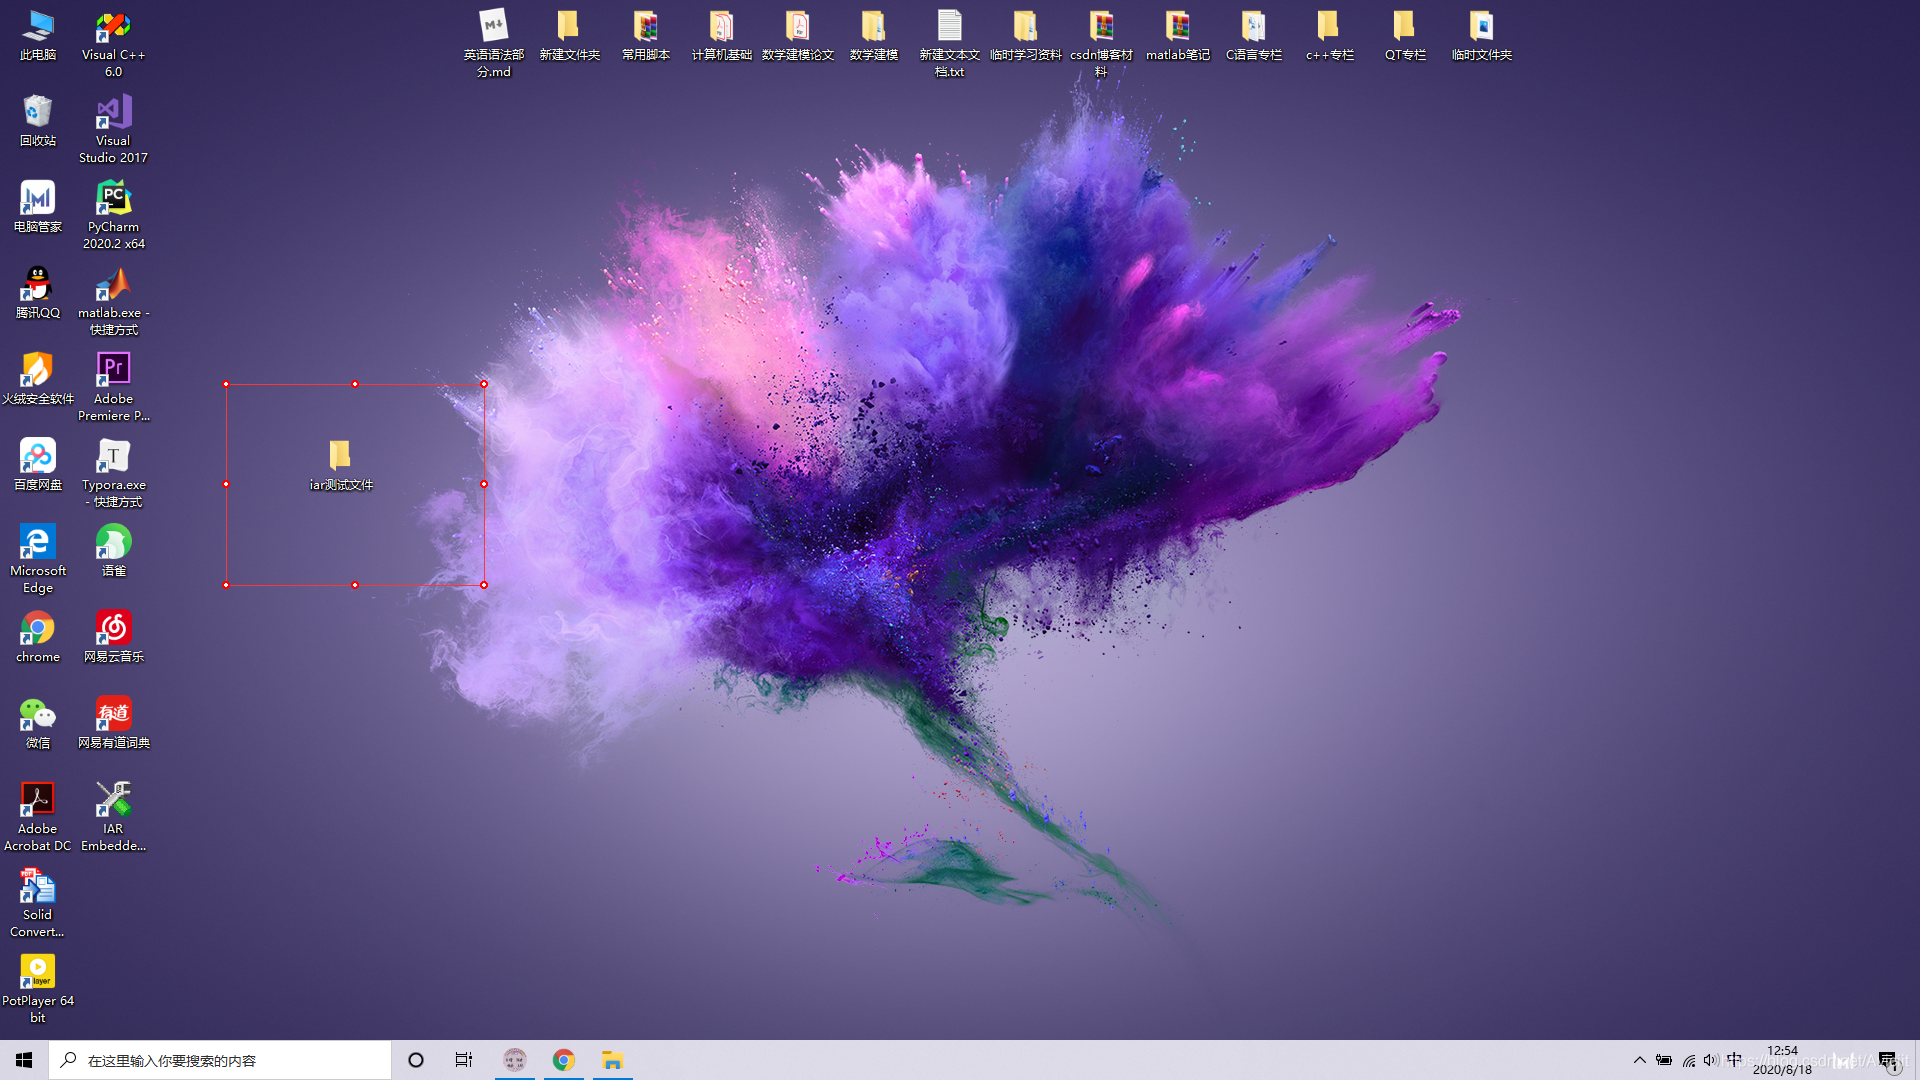This screenshot has width=1920, height=1080.
Task: Click the taskbar search box
Action: 220,1060
